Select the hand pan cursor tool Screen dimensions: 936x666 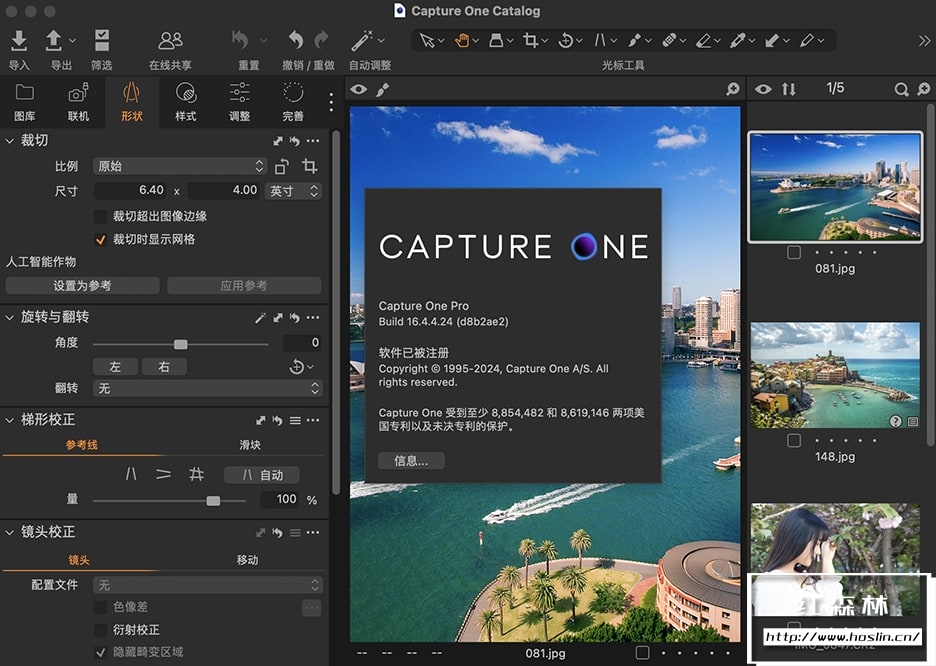462,40
